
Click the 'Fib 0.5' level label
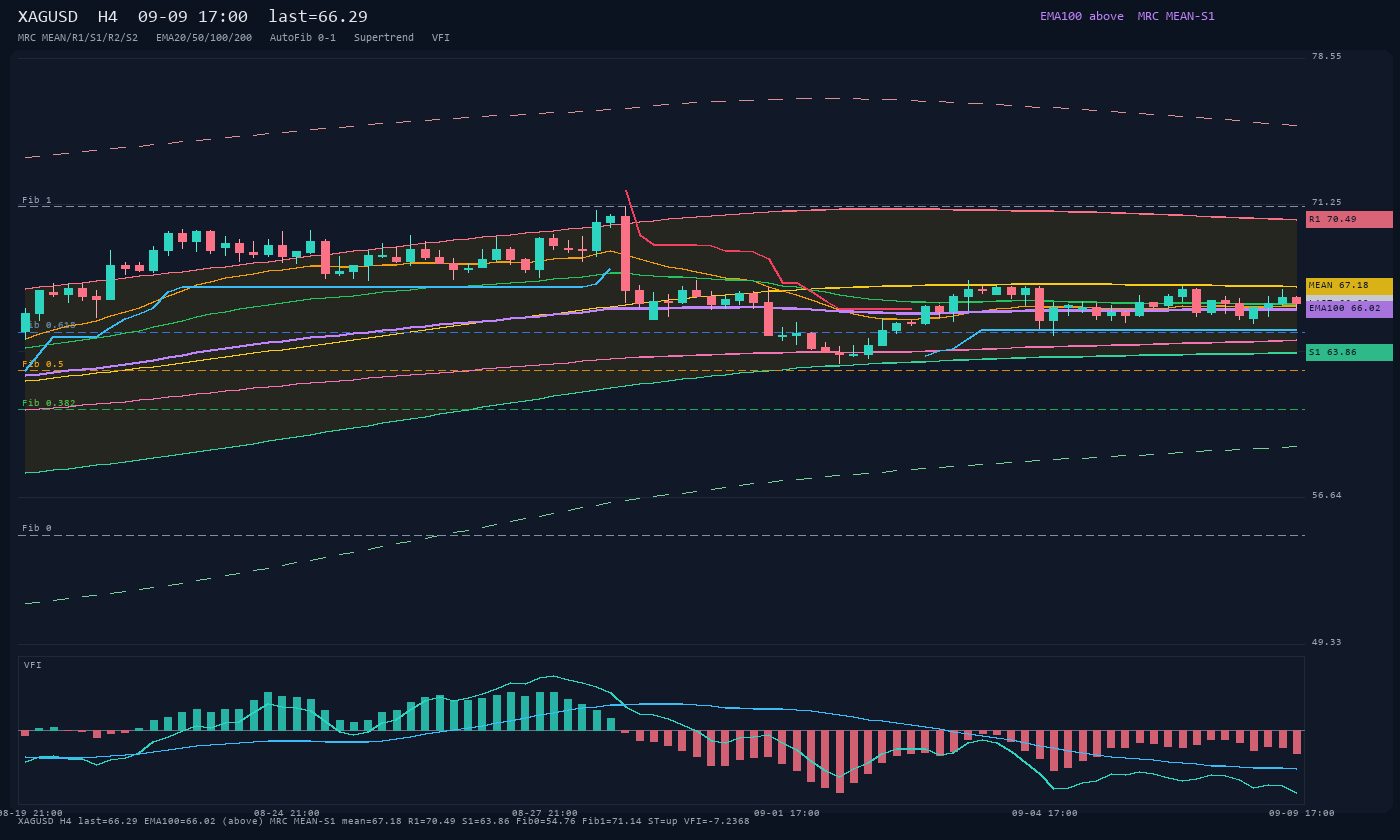click(43, 364)
